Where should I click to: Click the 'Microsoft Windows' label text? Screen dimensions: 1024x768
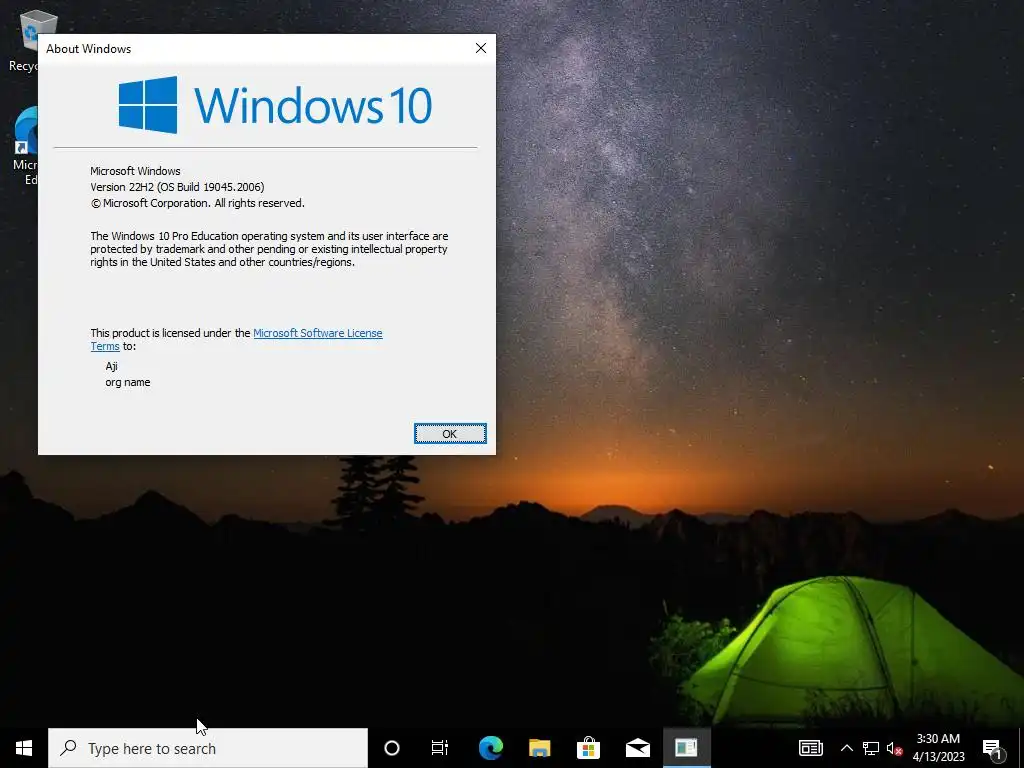pos(135,171)
